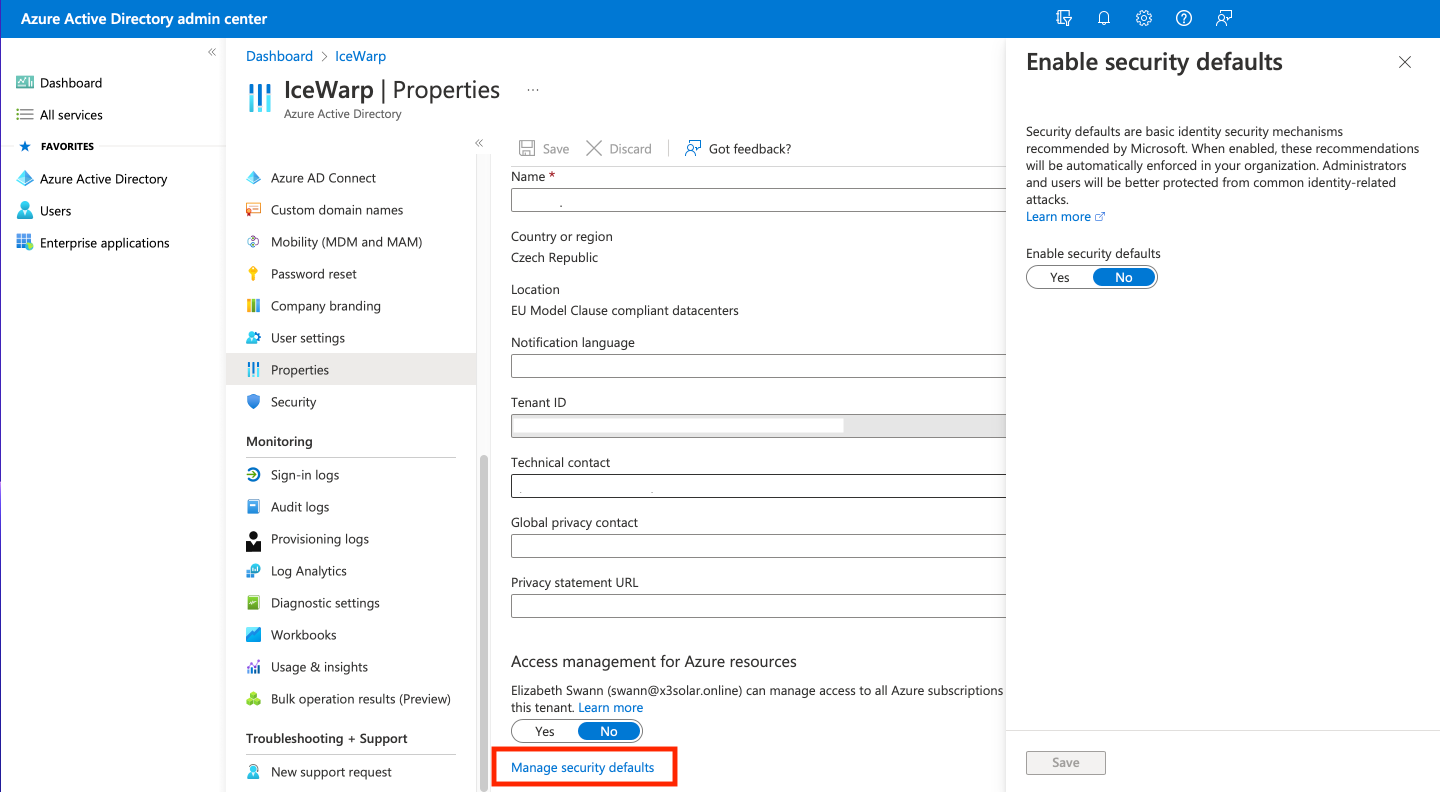Click the Discard button in toolbar
This screenshot has width=1440, height=792.
(619, 148)
